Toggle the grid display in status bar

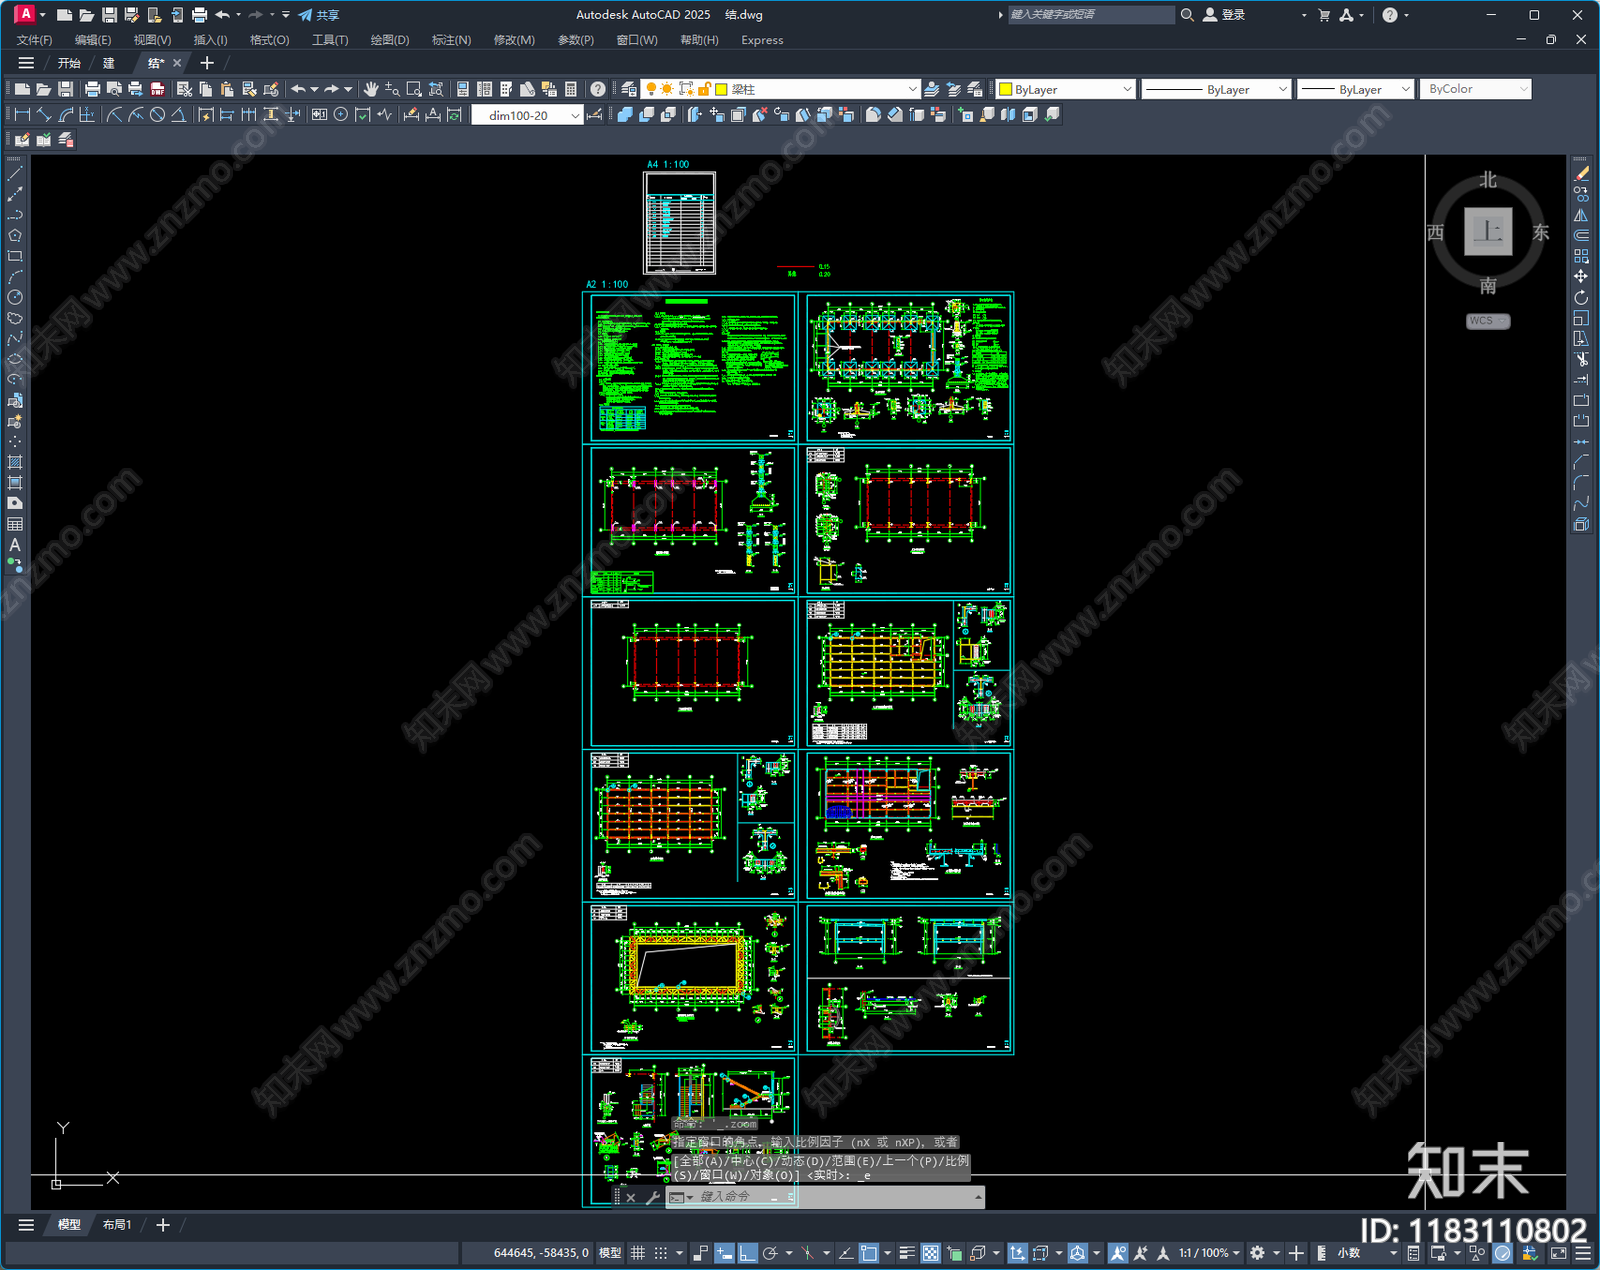pos(637,1253)
